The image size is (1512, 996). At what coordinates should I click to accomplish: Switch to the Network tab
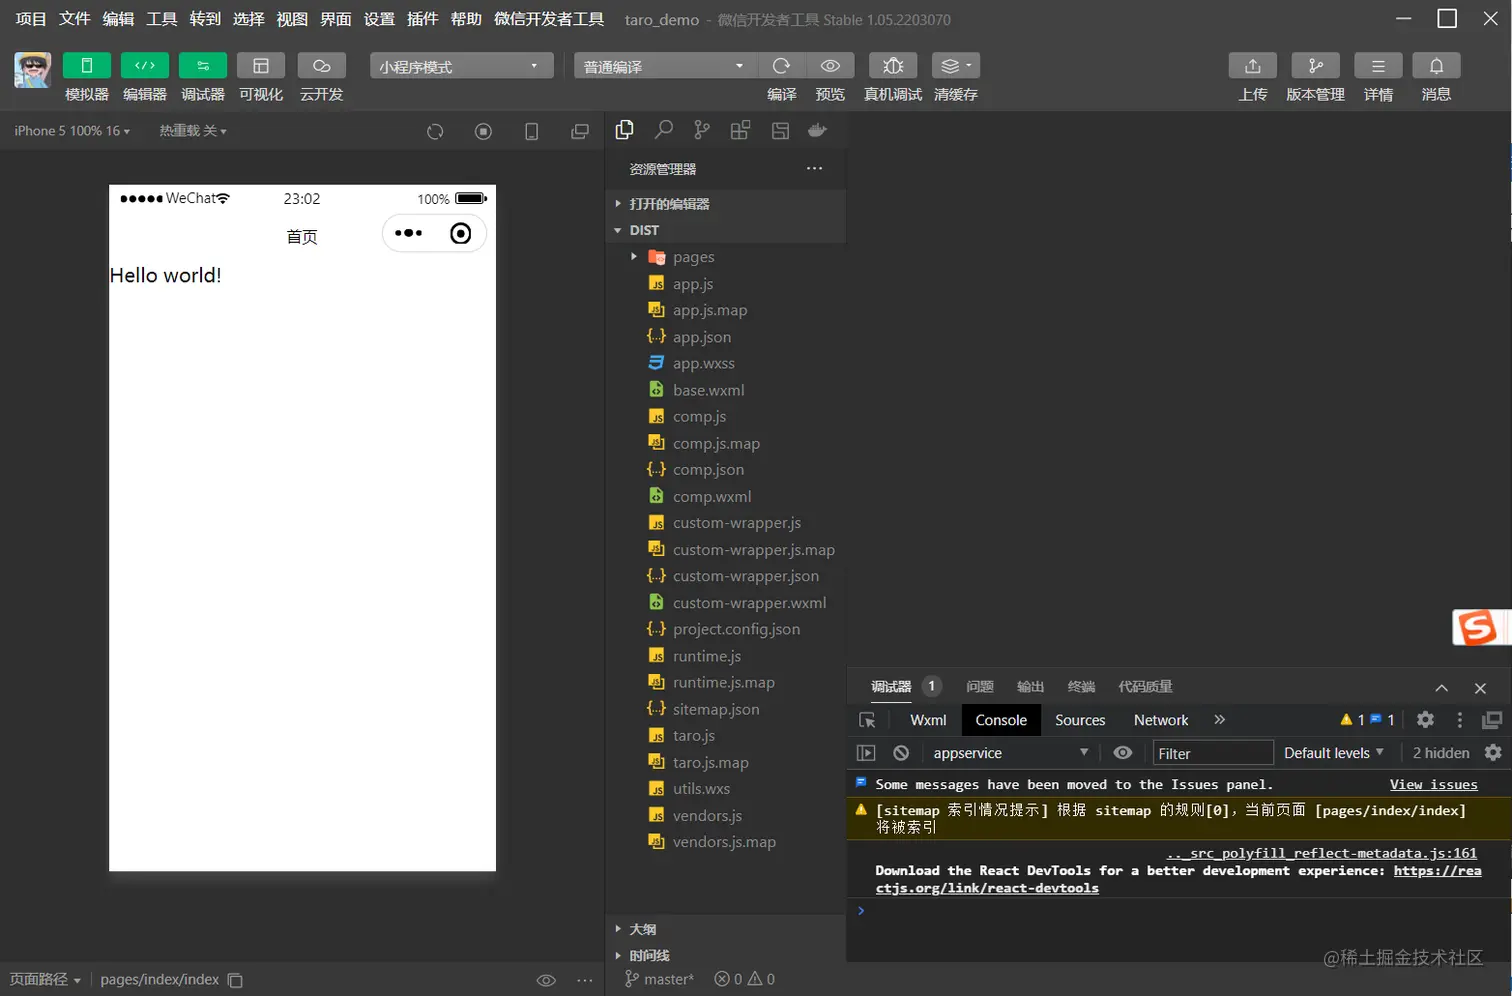pos(1161,720)
